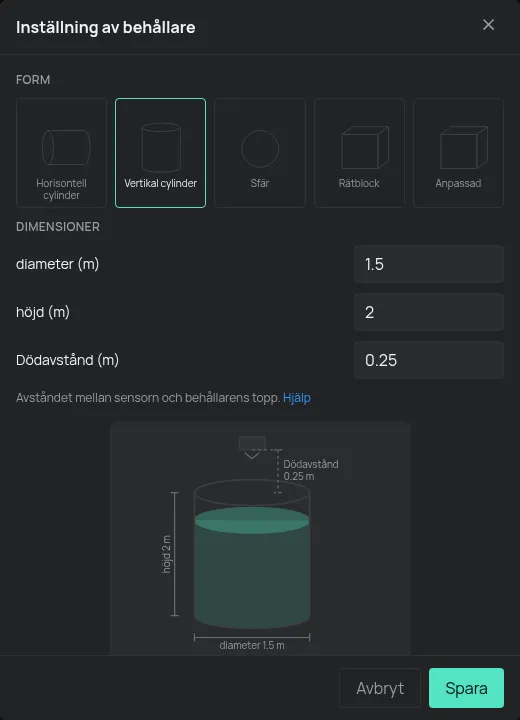Select the Horisontell cylinder shape
The image size is (520, 720).
62,153
